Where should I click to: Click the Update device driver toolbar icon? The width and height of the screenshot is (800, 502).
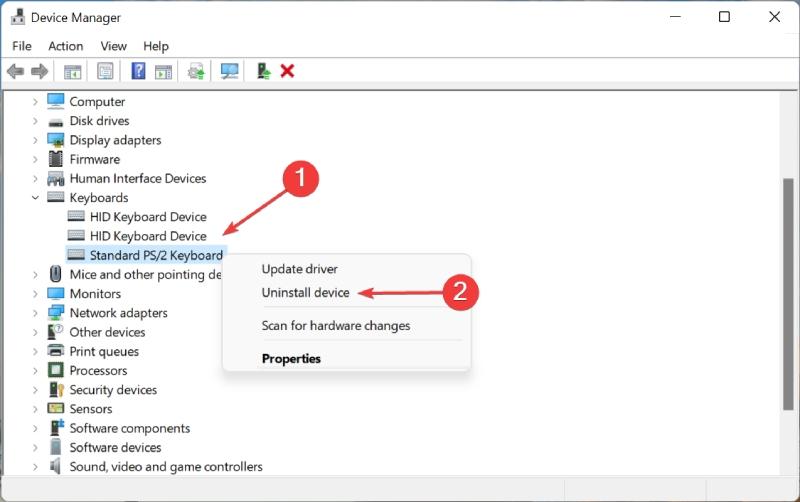pos(196,71)
